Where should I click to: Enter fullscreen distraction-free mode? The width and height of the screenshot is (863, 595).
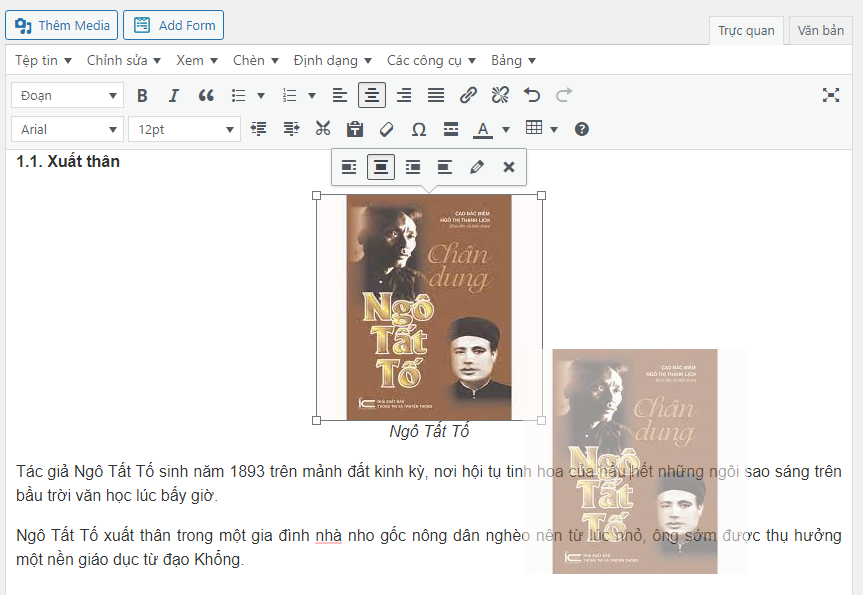[831, 95]
